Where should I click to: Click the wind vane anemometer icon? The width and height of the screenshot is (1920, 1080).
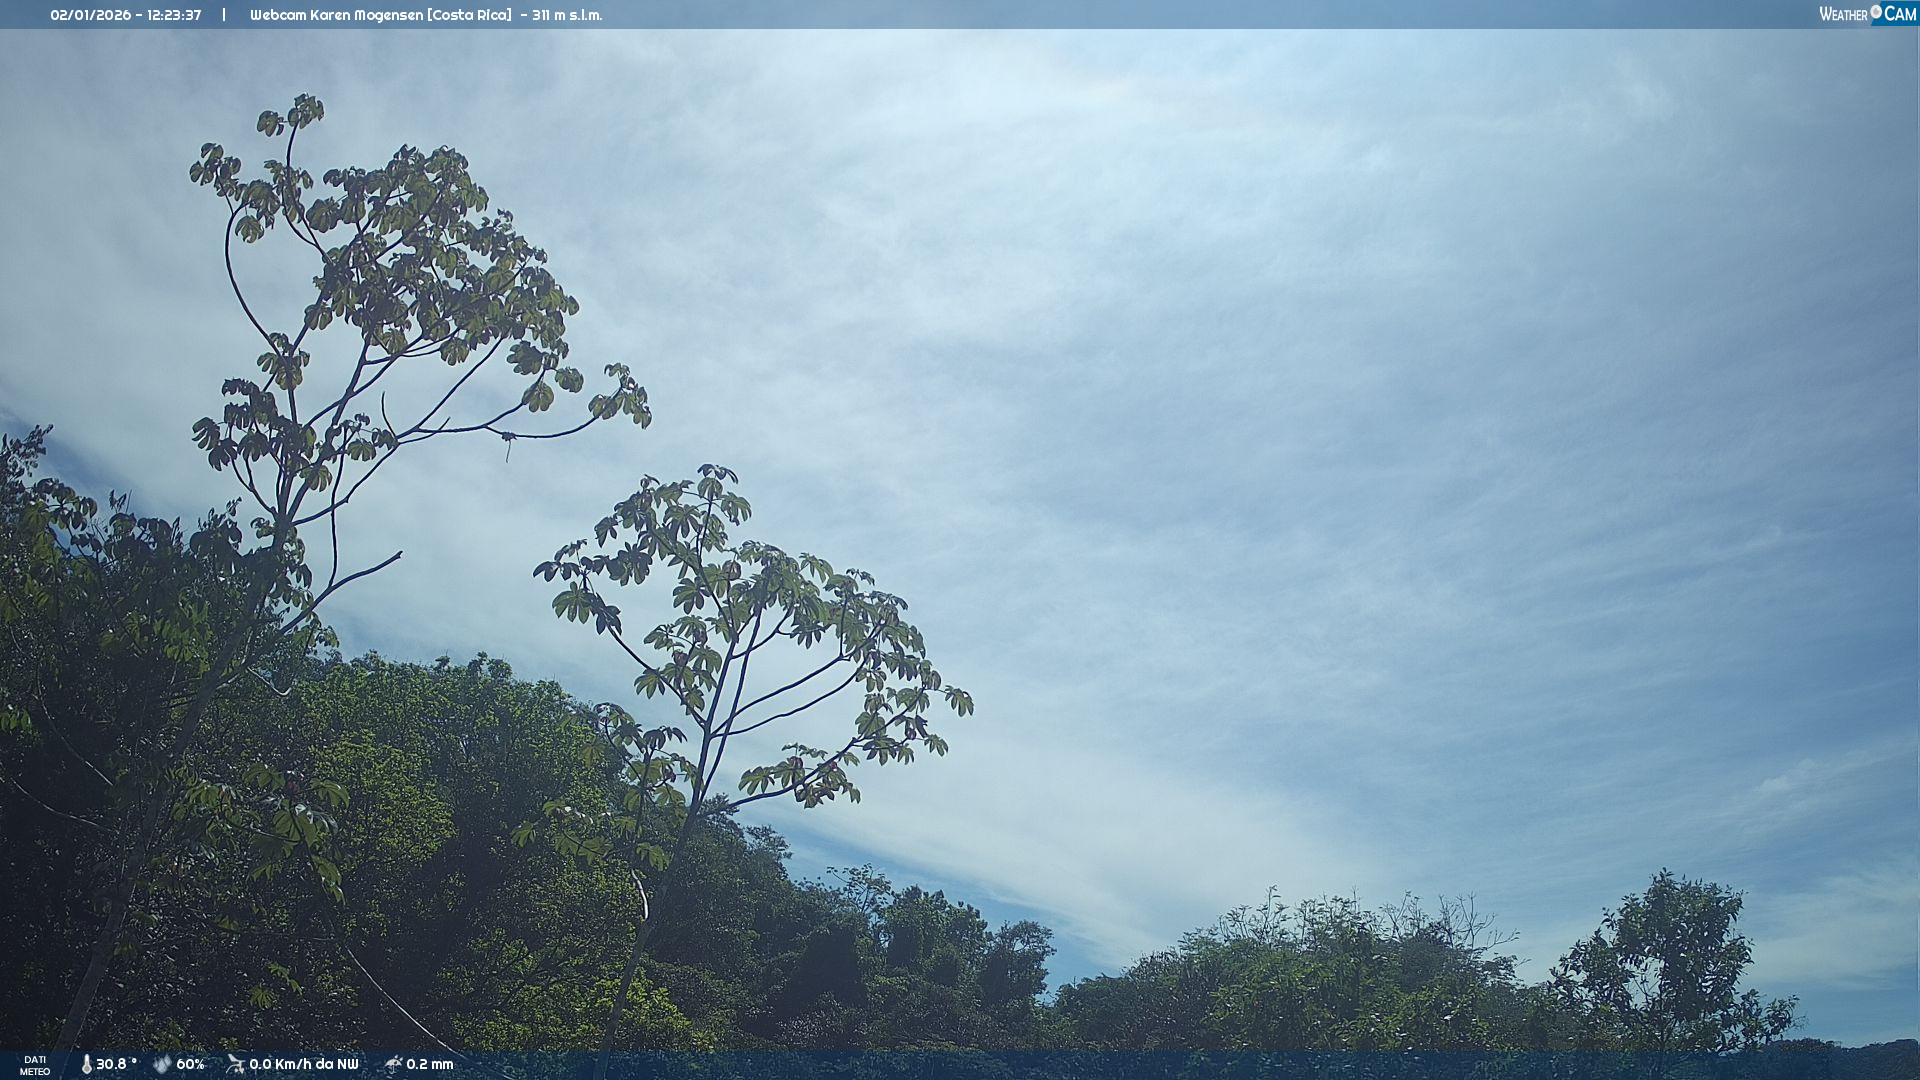[235, 1064]
